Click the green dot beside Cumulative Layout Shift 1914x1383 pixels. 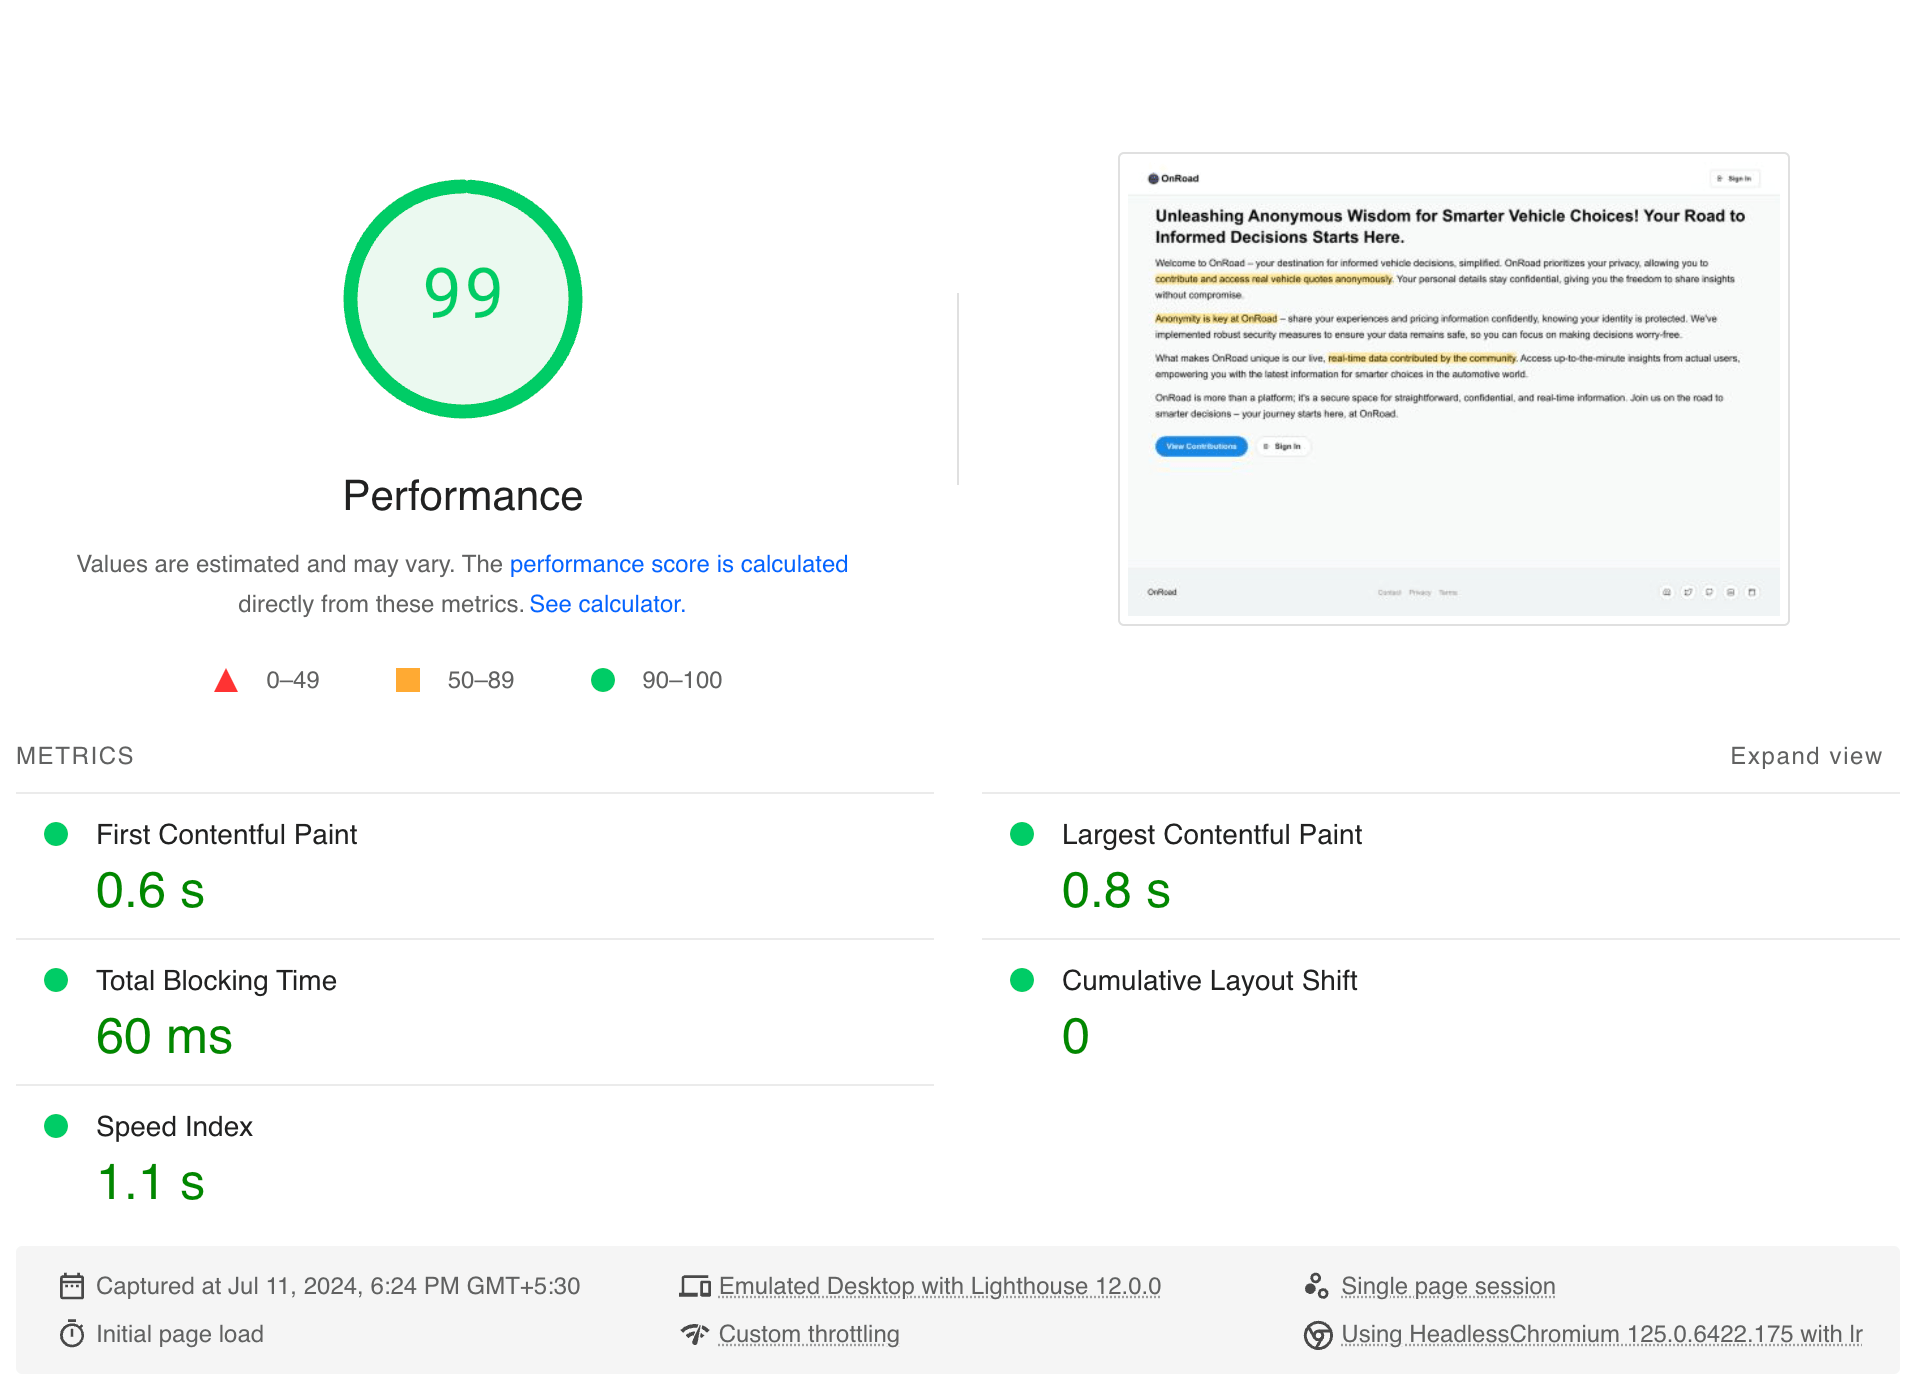point(1022,980)
